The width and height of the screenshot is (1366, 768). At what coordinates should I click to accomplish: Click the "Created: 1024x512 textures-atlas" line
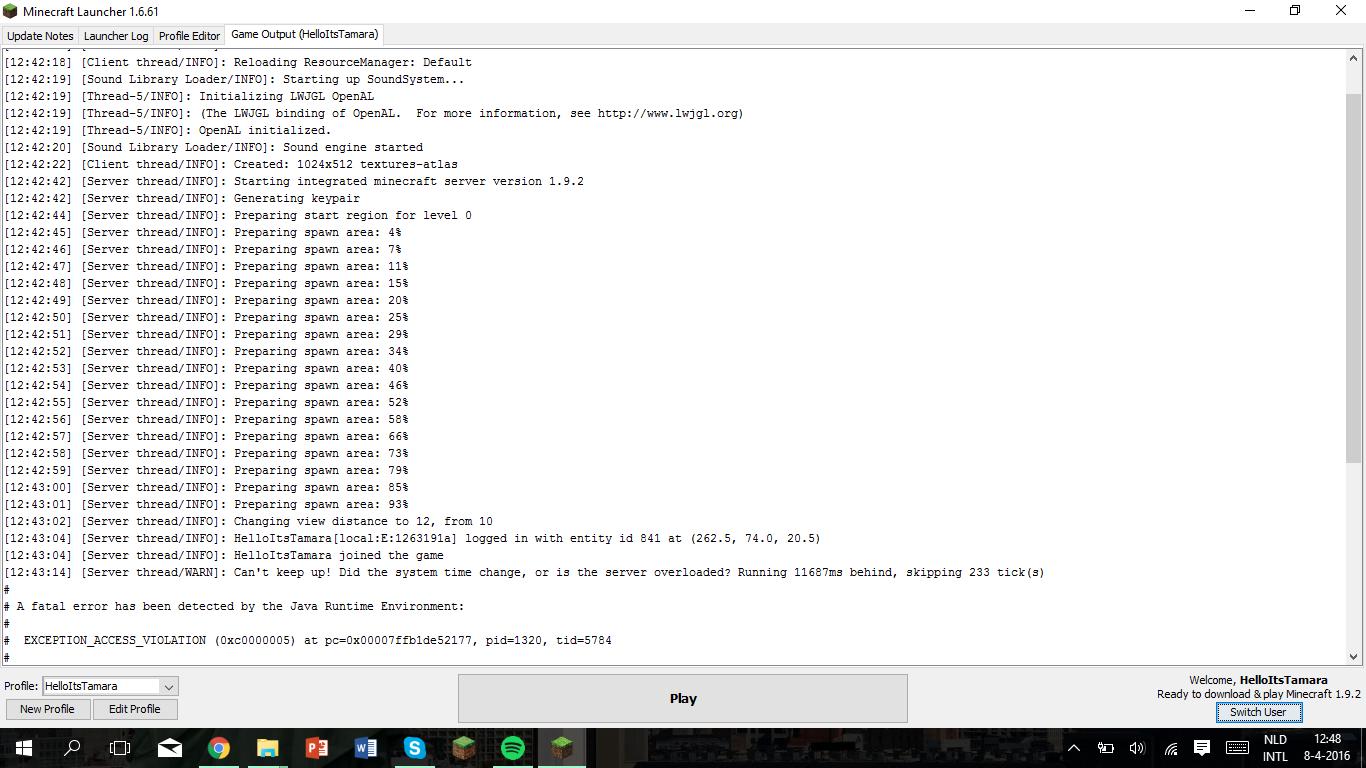(231, 164)
